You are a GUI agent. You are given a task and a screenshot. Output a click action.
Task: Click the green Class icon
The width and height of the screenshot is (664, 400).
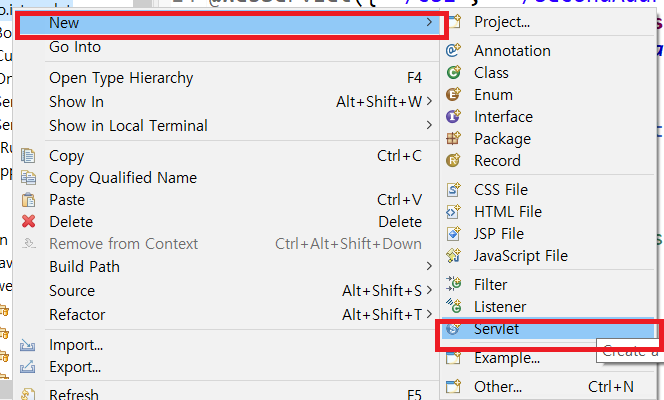pos(454,72)
